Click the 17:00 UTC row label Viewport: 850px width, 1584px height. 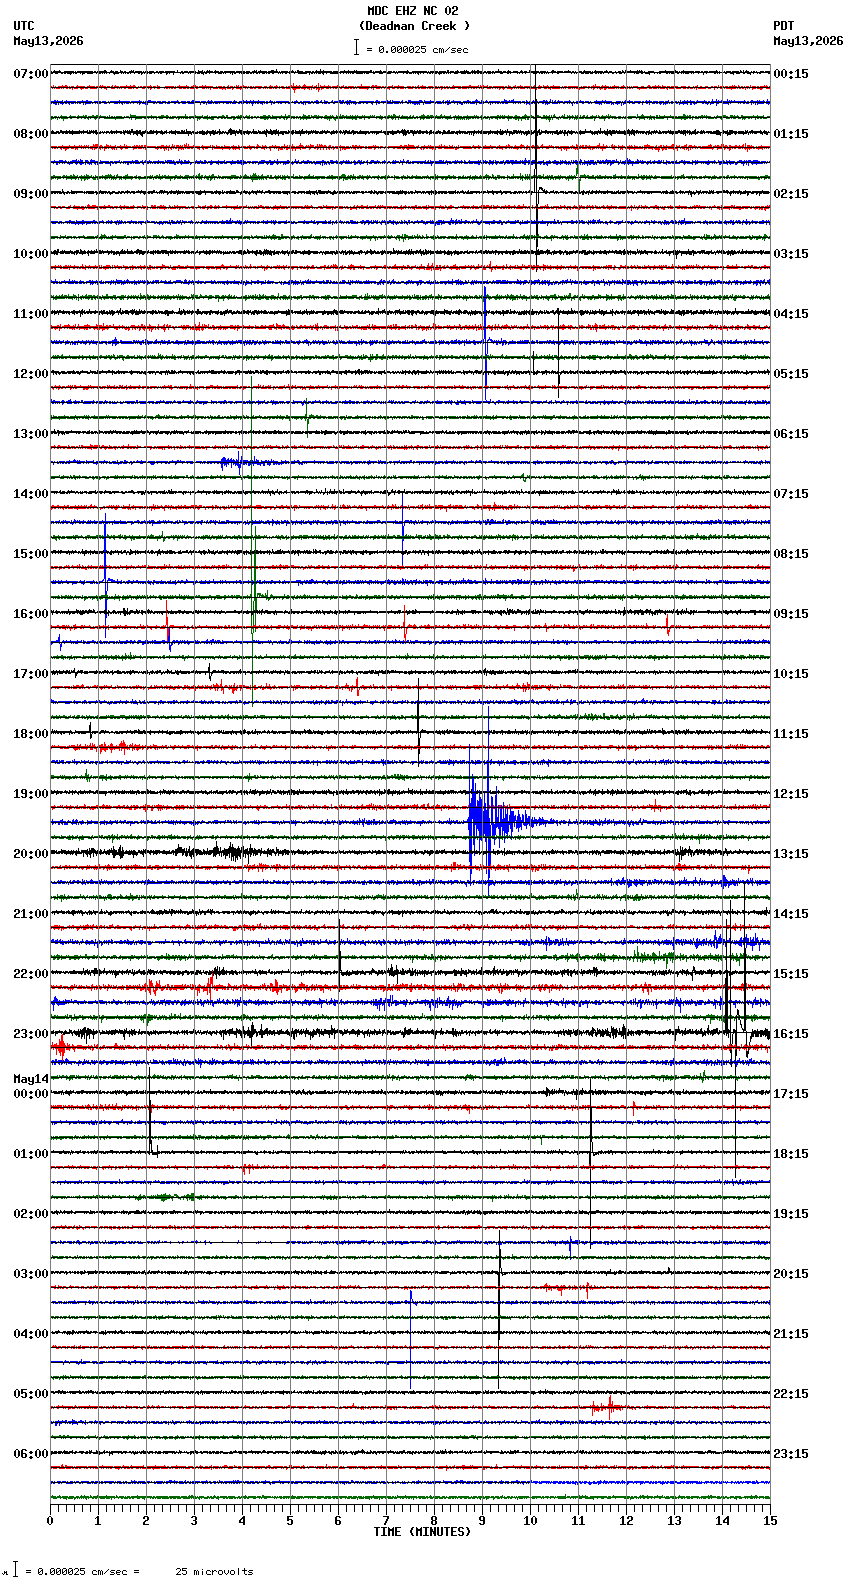click(31, 674)
